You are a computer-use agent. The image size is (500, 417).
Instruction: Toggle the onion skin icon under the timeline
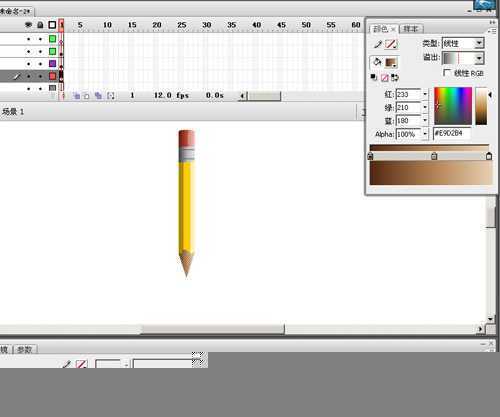click(76, 96)
